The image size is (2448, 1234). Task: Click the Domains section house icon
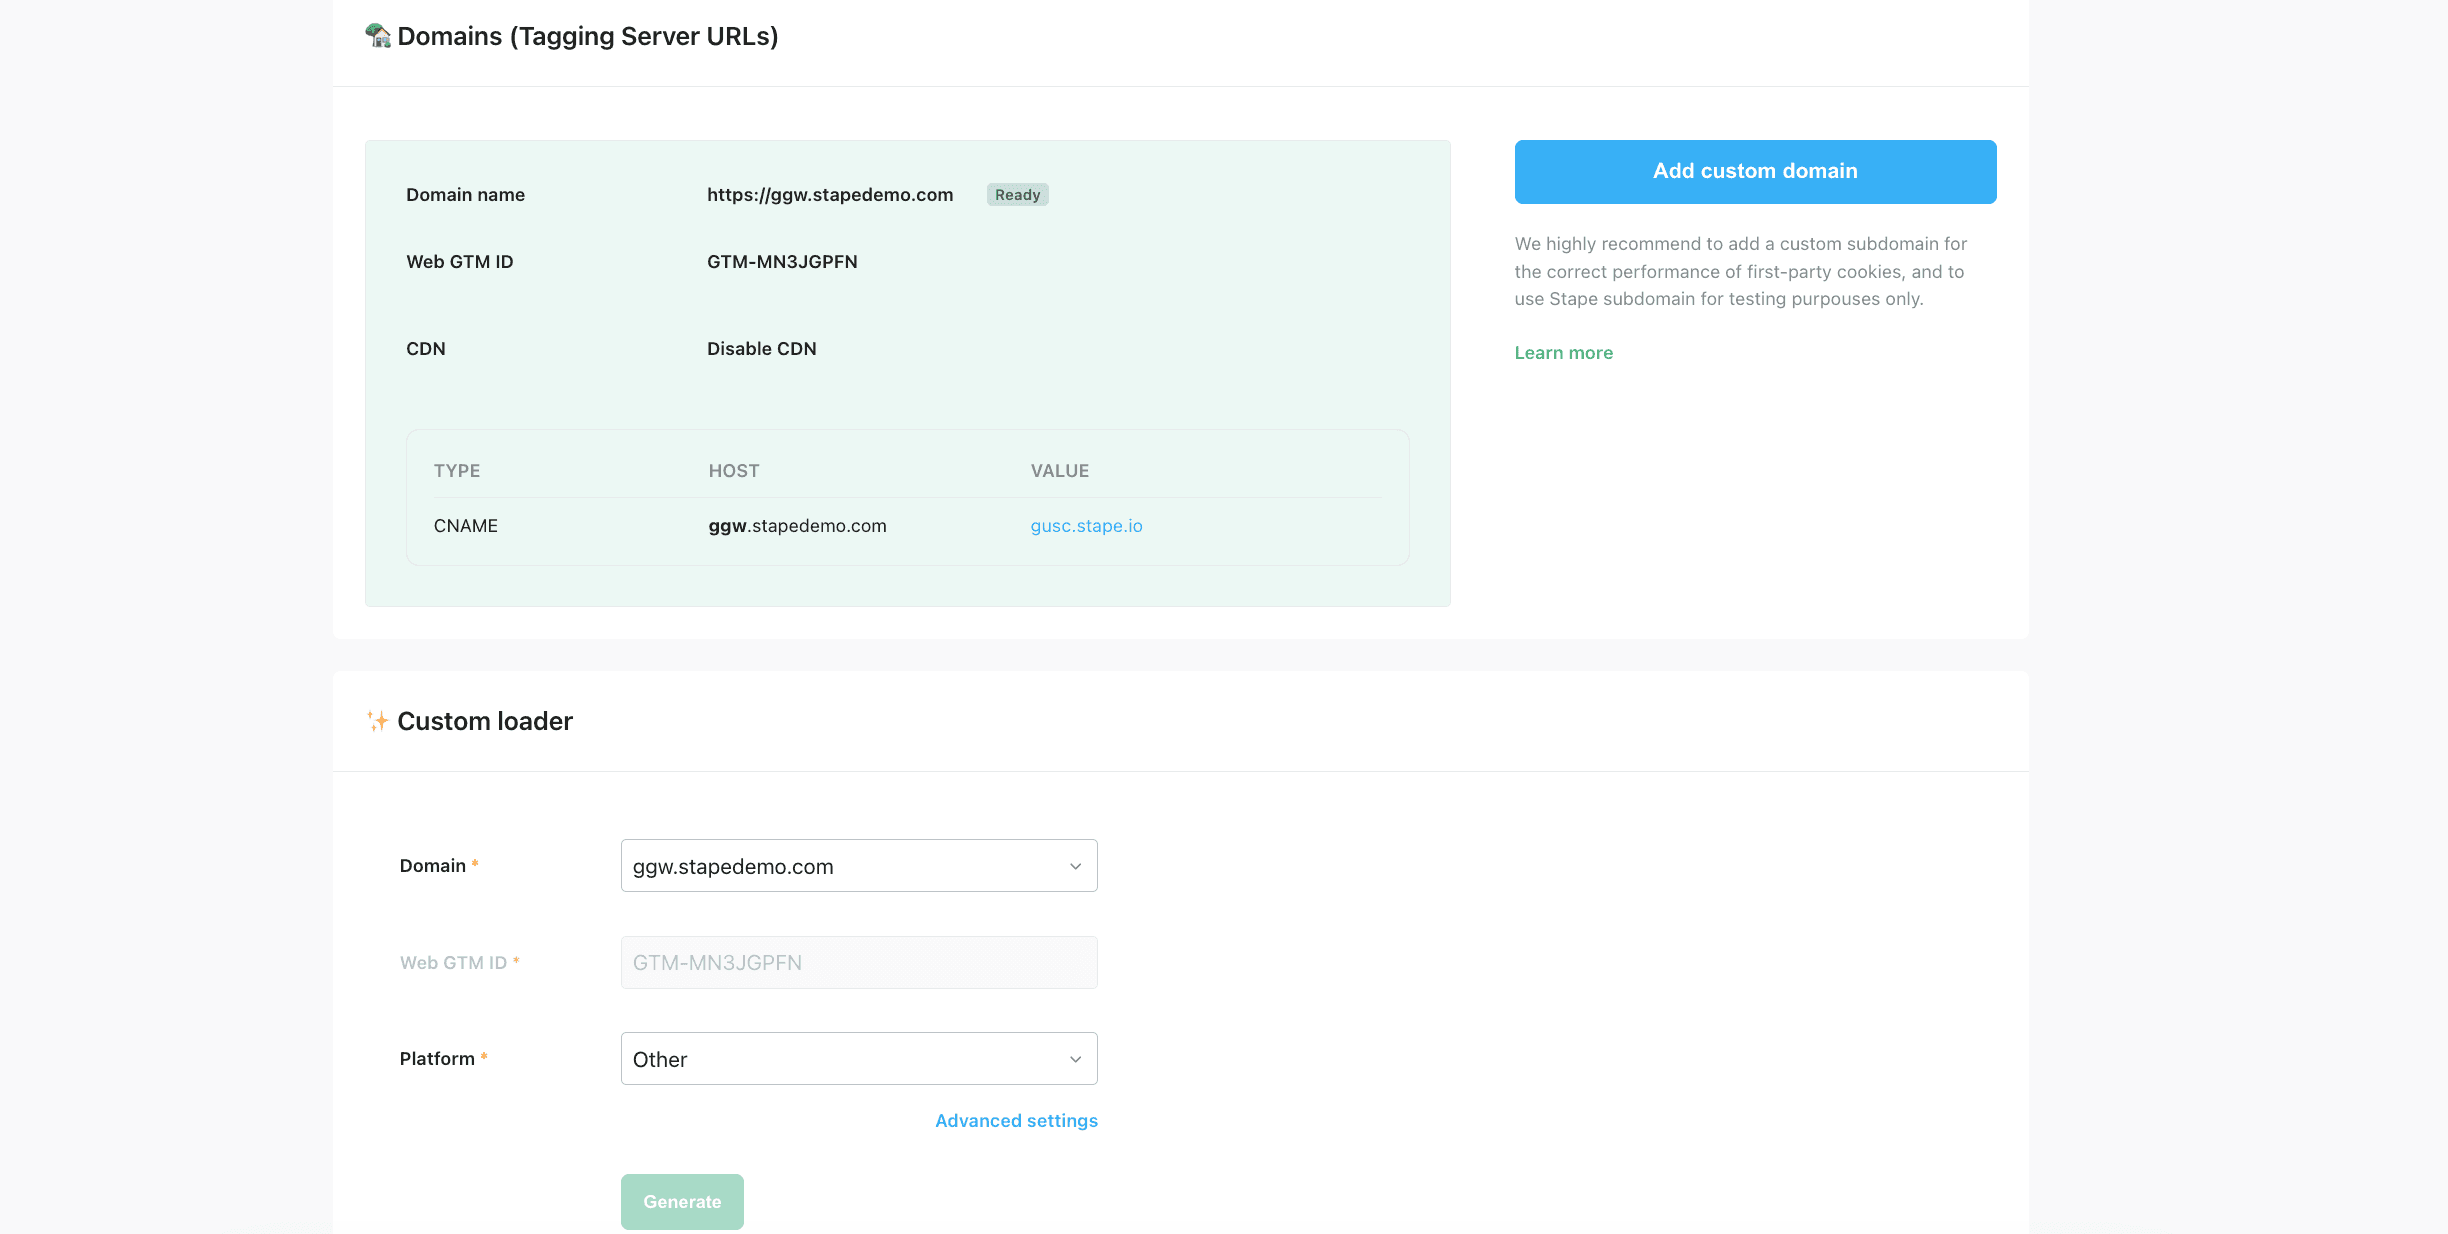pyautogui.click(x=377, y=36)
